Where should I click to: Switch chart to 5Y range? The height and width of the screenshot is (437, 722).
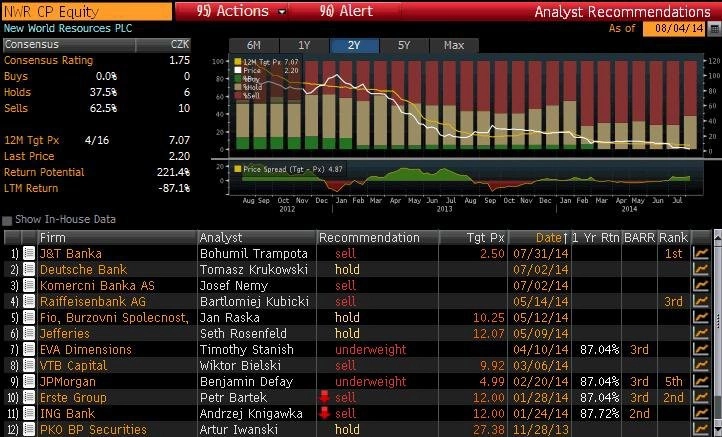404,46
